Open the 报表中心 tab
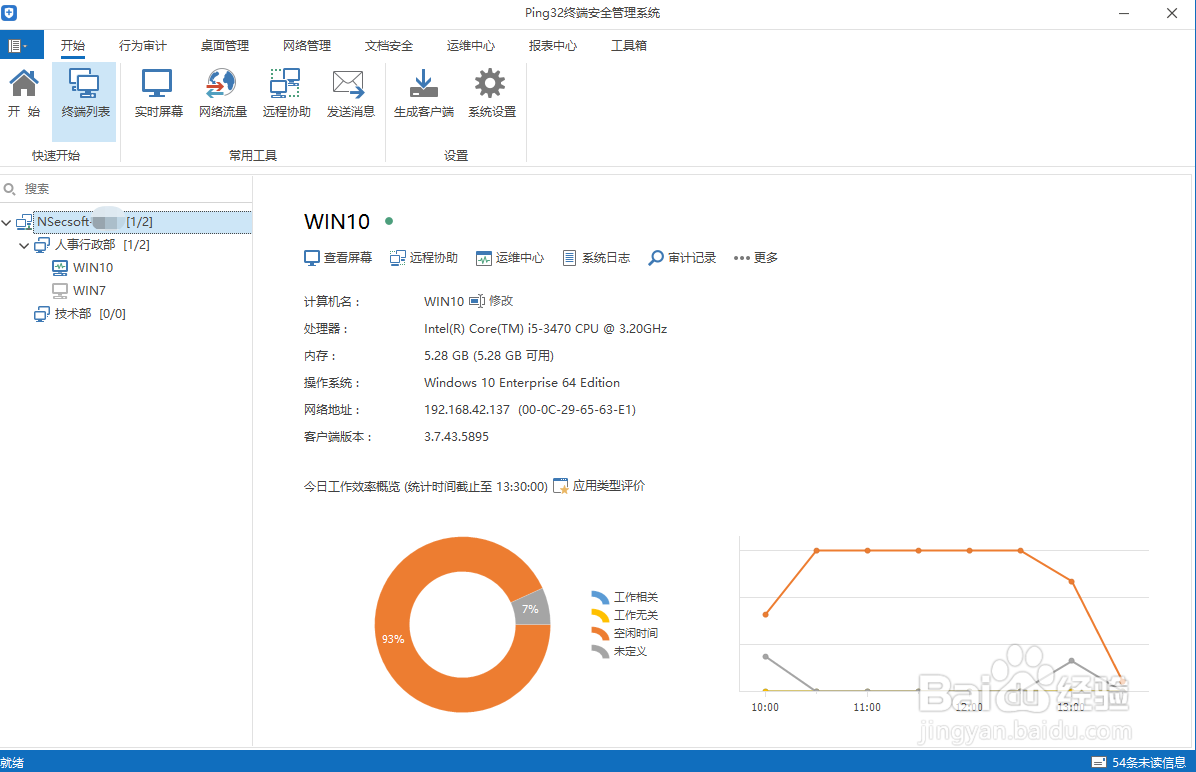 552,46
